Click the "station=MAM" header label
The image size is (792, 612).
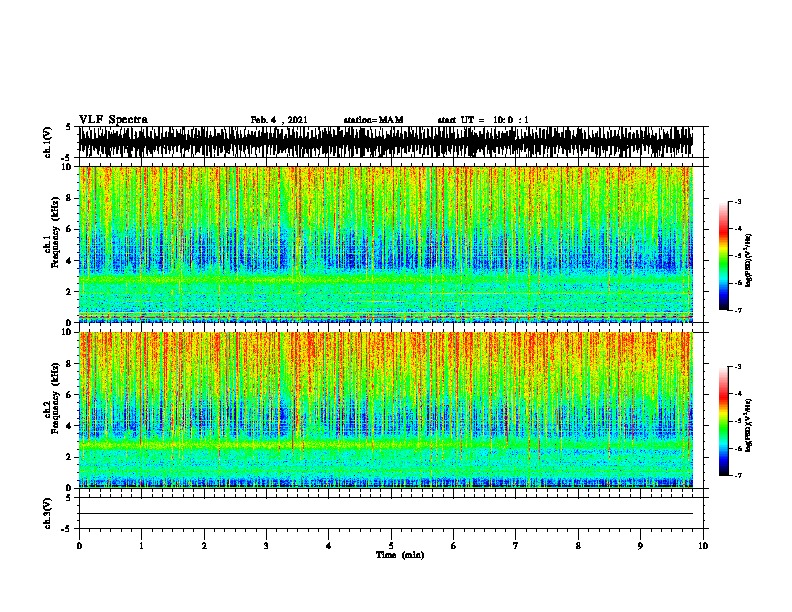[x=373, y=120]
